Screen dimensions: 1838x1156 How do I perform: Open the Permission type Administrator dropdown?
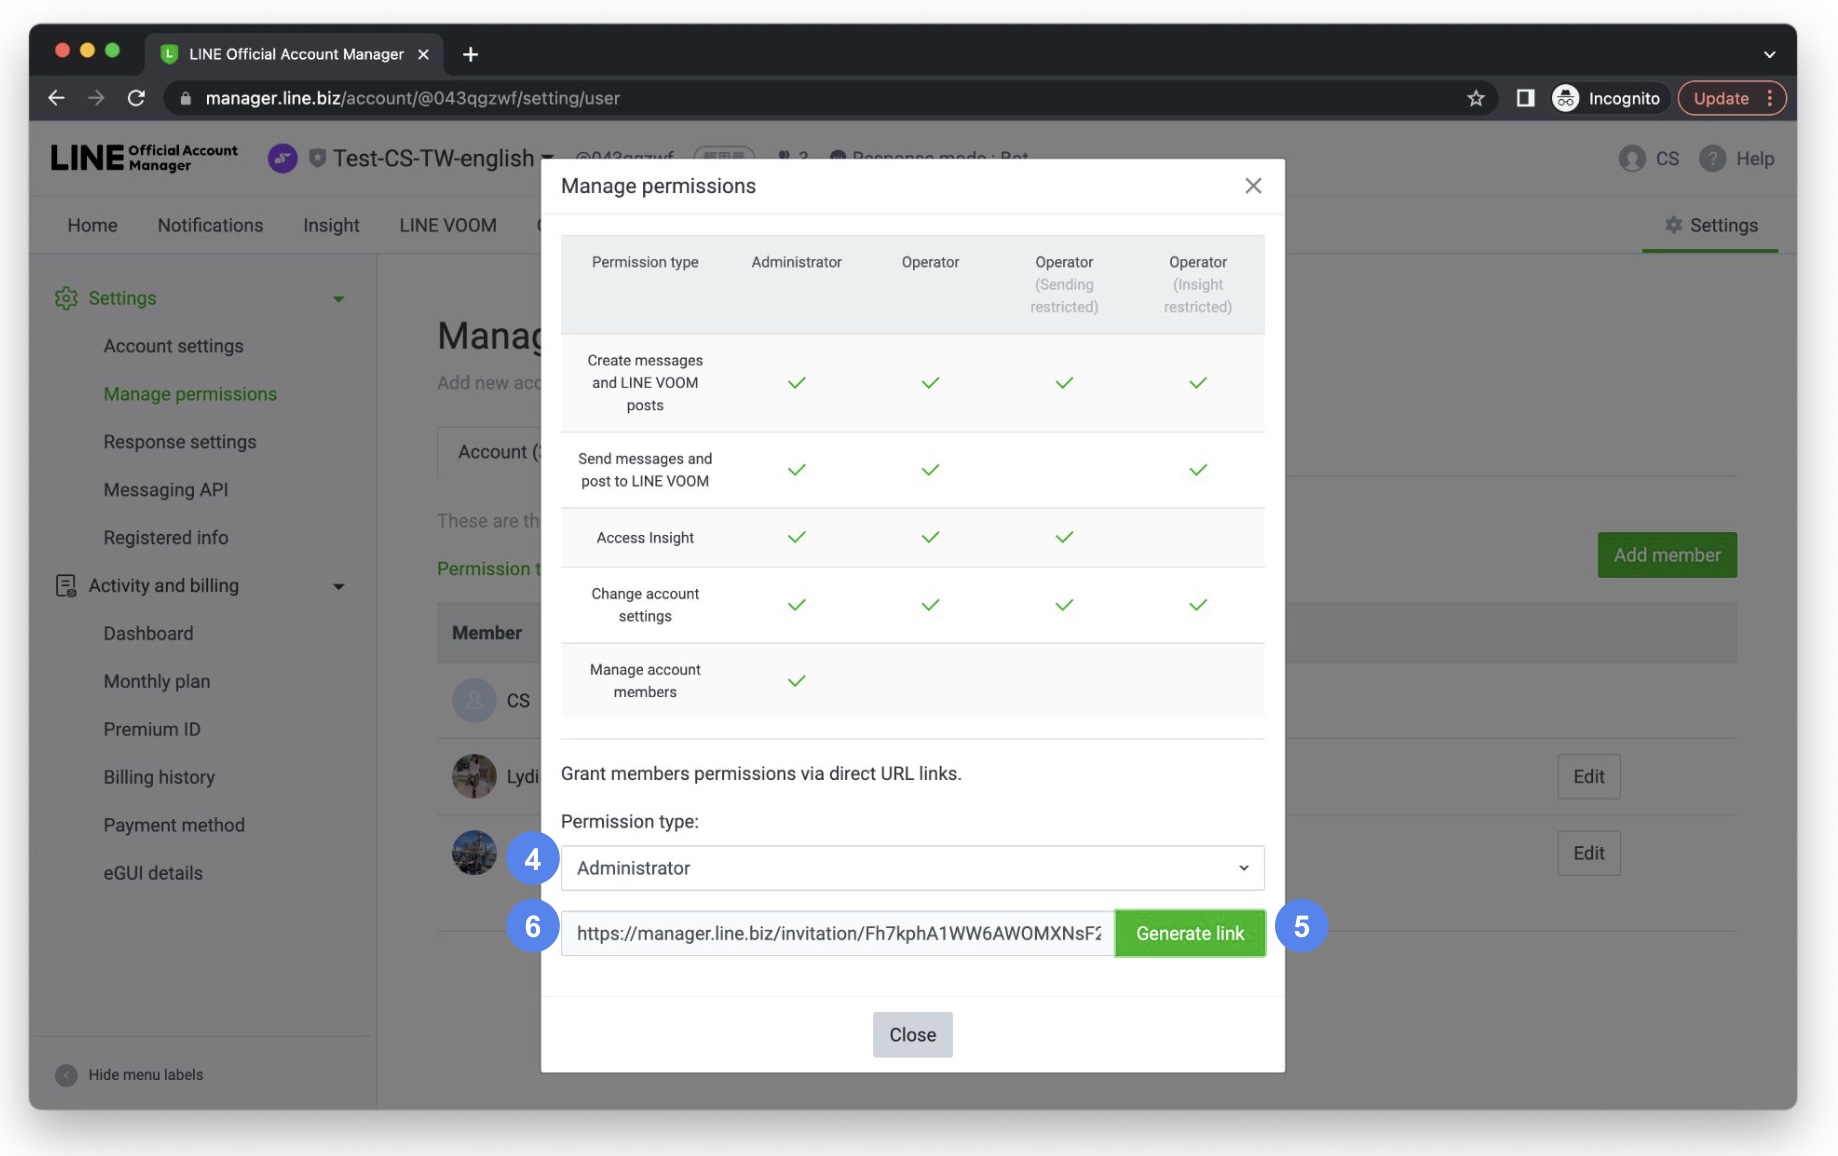pyautogui.click(x=912, y=868)
